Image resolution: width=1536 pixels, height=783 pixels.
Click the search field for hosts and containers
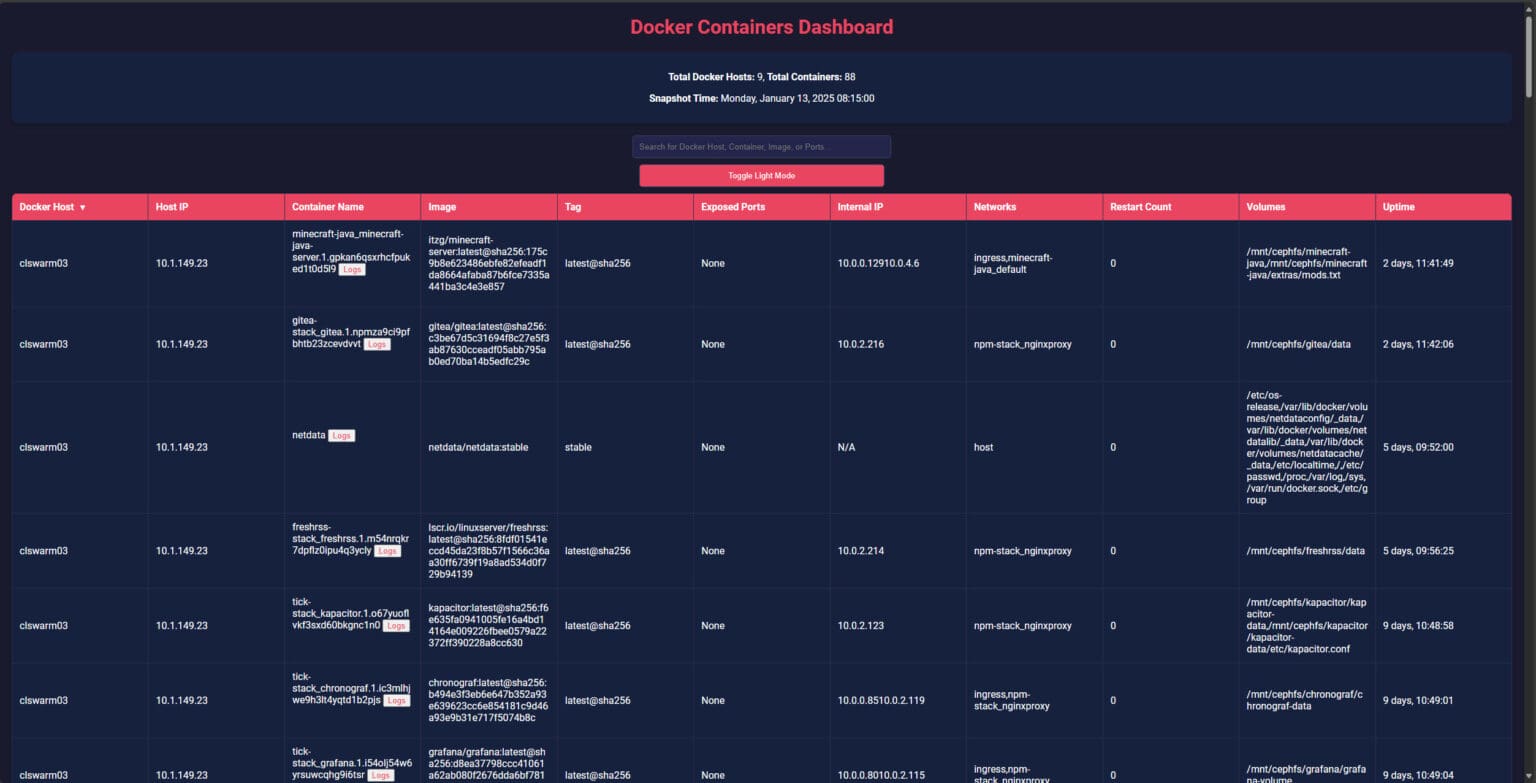(x=761, y=146)
